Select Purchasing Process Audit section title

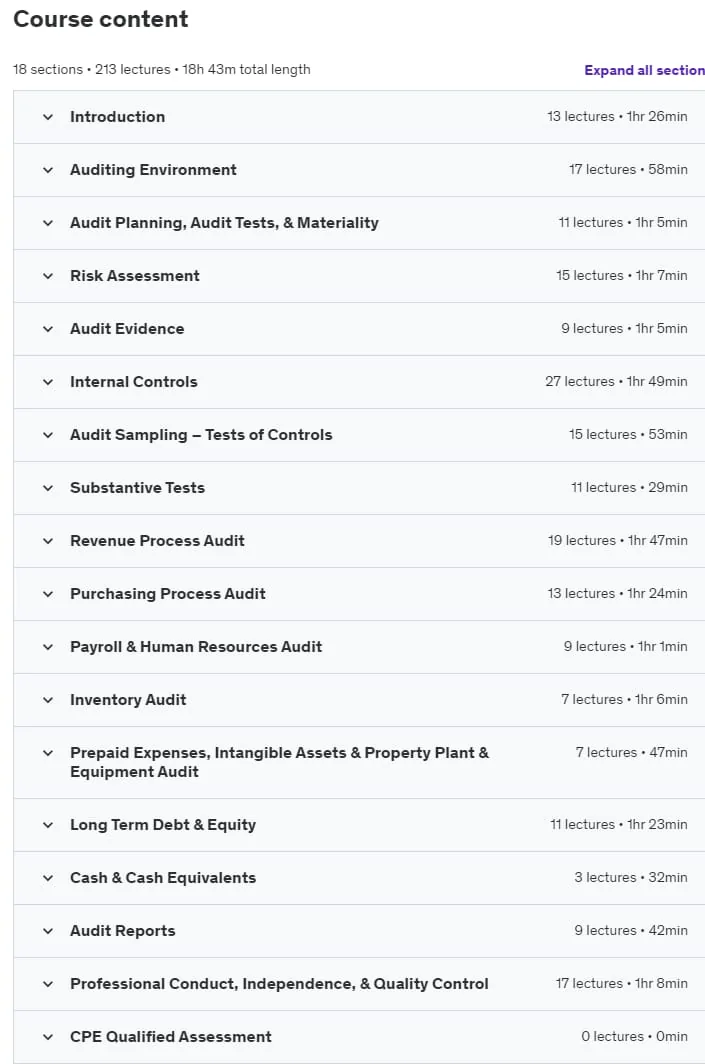click(168, 594)
